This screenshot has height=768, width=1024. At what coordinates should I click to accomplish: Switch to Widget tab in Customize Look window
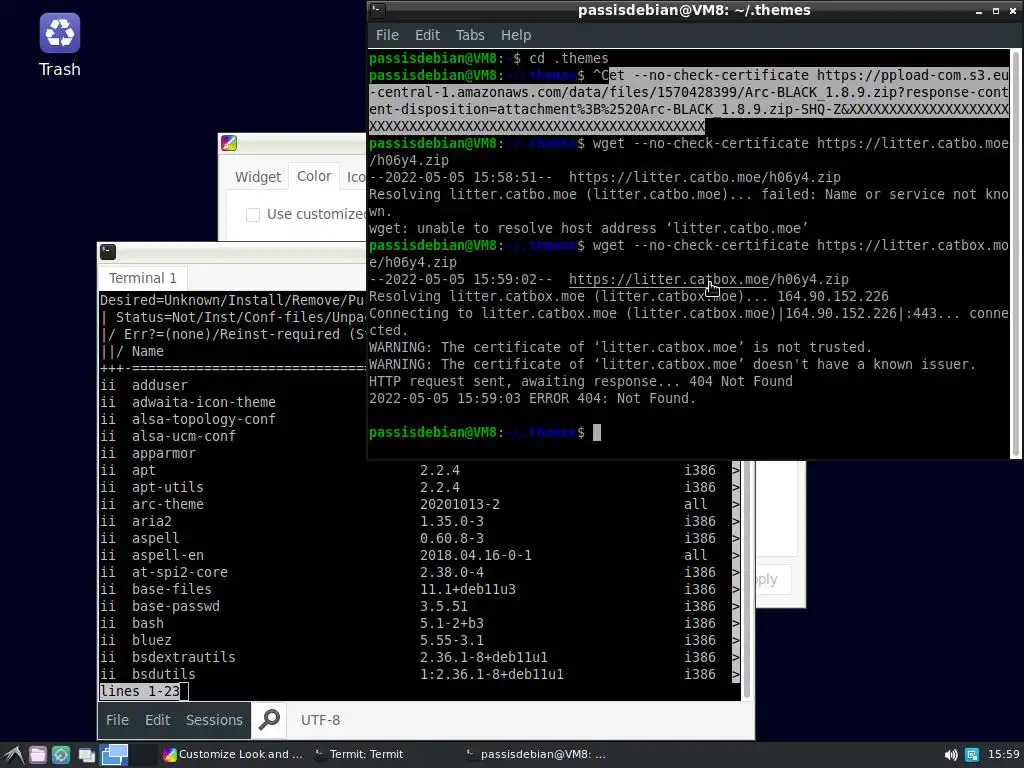(258, 177)
